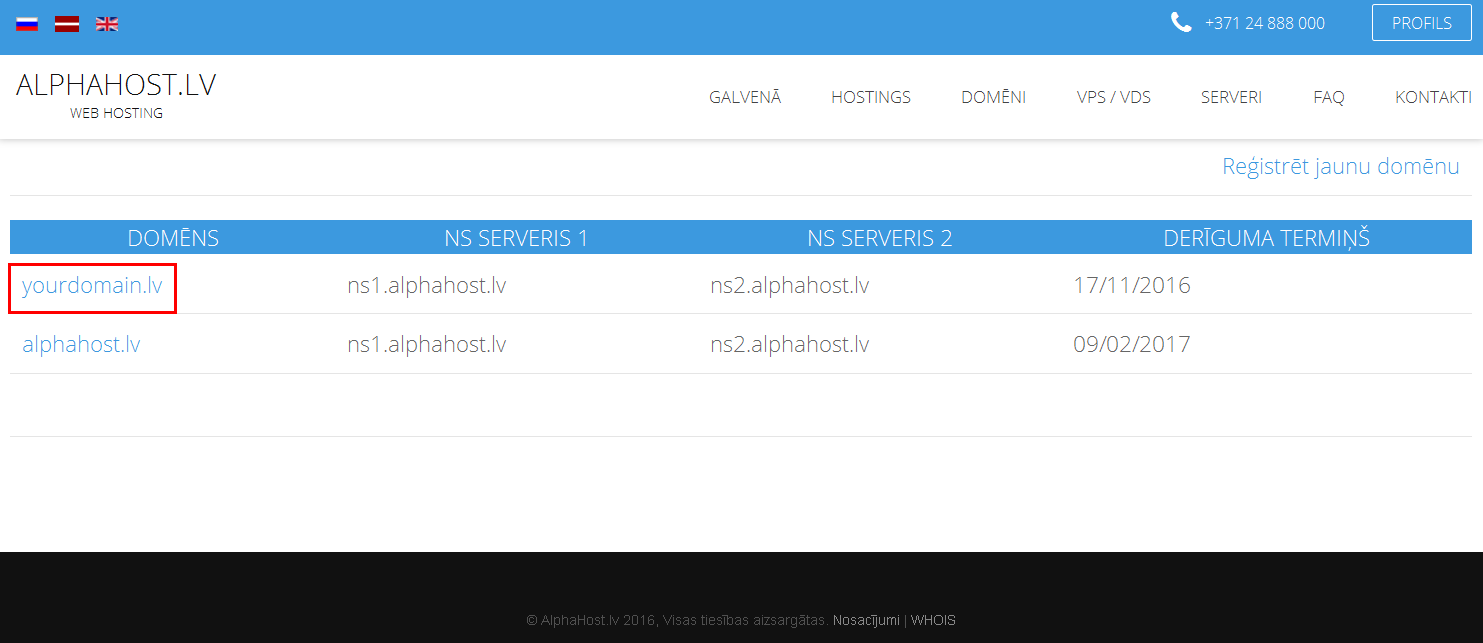
Task: Click the ALPHAHOST.LV logo
Action: tap(116, 86)
